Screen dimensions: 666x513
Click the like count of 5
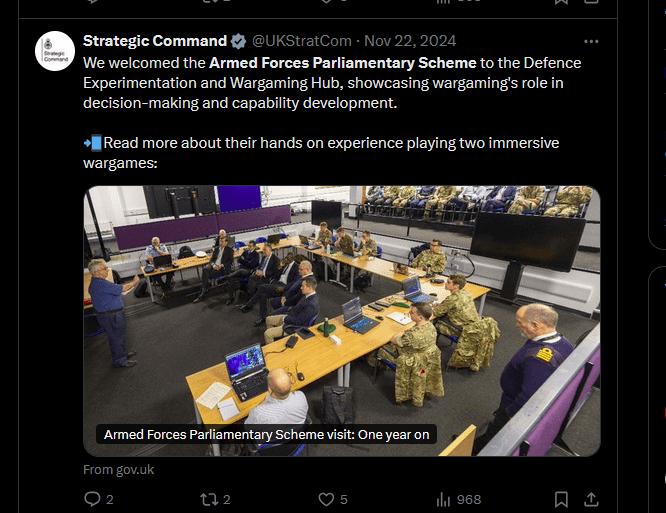click(x=343, y=499)
